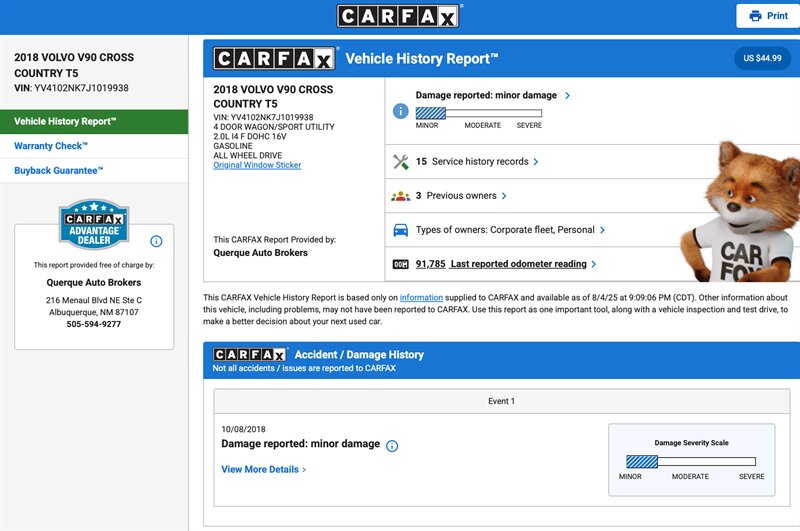Click the odometer icon

pos(401,264)
